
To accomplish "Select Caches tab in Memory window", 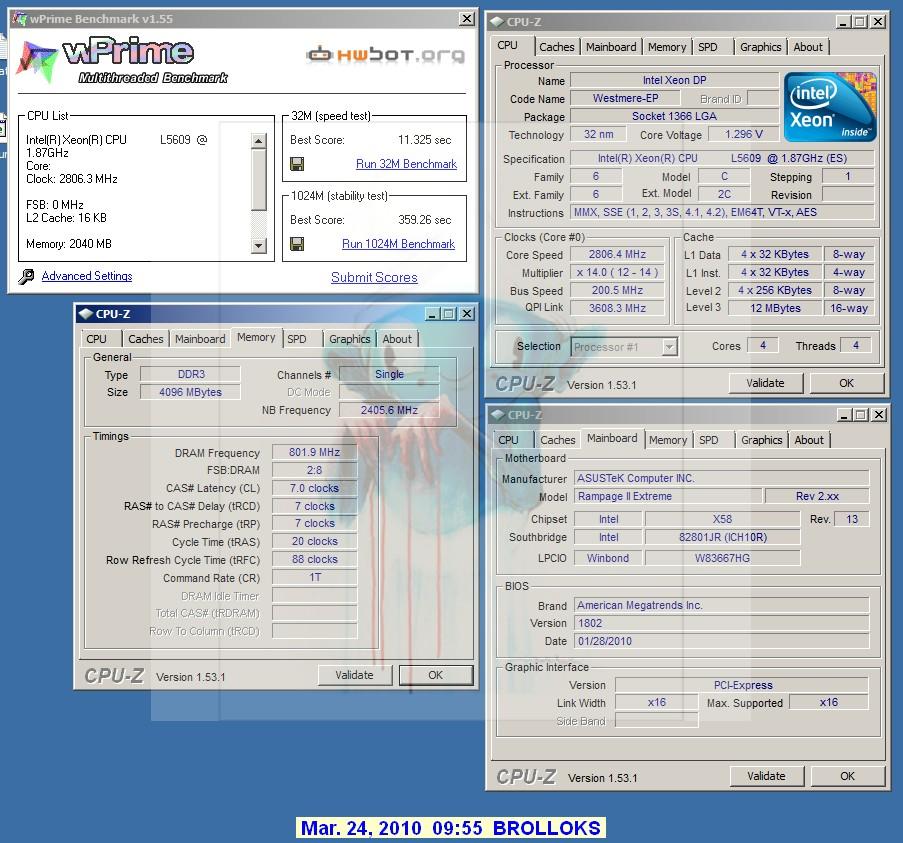I will coord(146,339).
